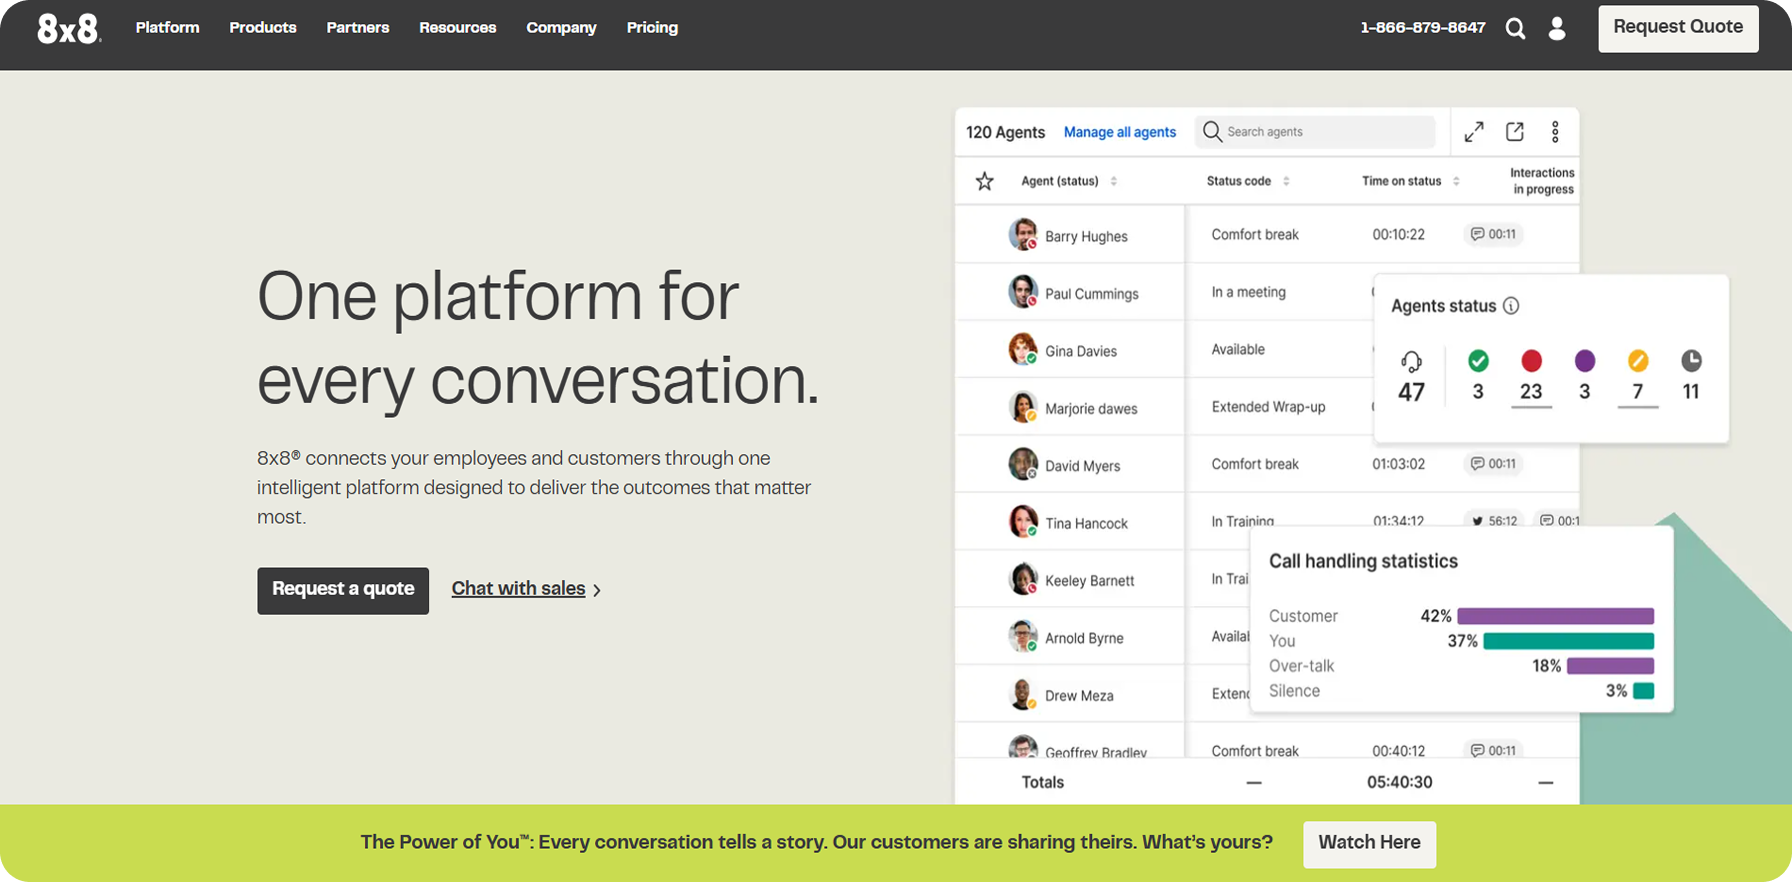This screenshot has height=882, width=1792.
Task: Select the purple status icon
Action: click(x=1584, y=360)
